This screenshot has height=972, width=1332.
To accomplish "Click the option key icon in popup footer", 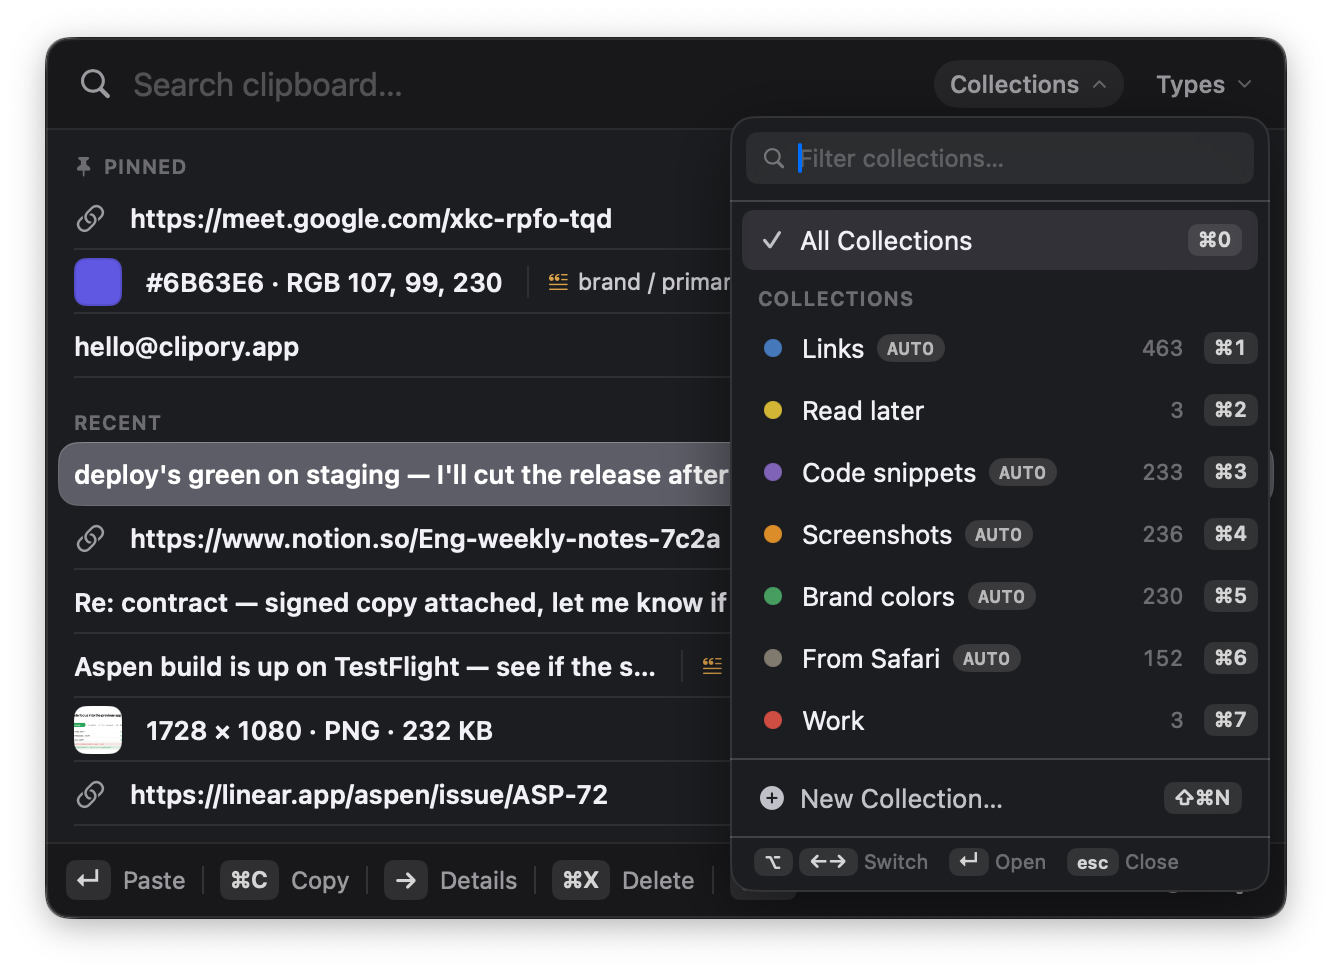I will (x=773, y=862).
